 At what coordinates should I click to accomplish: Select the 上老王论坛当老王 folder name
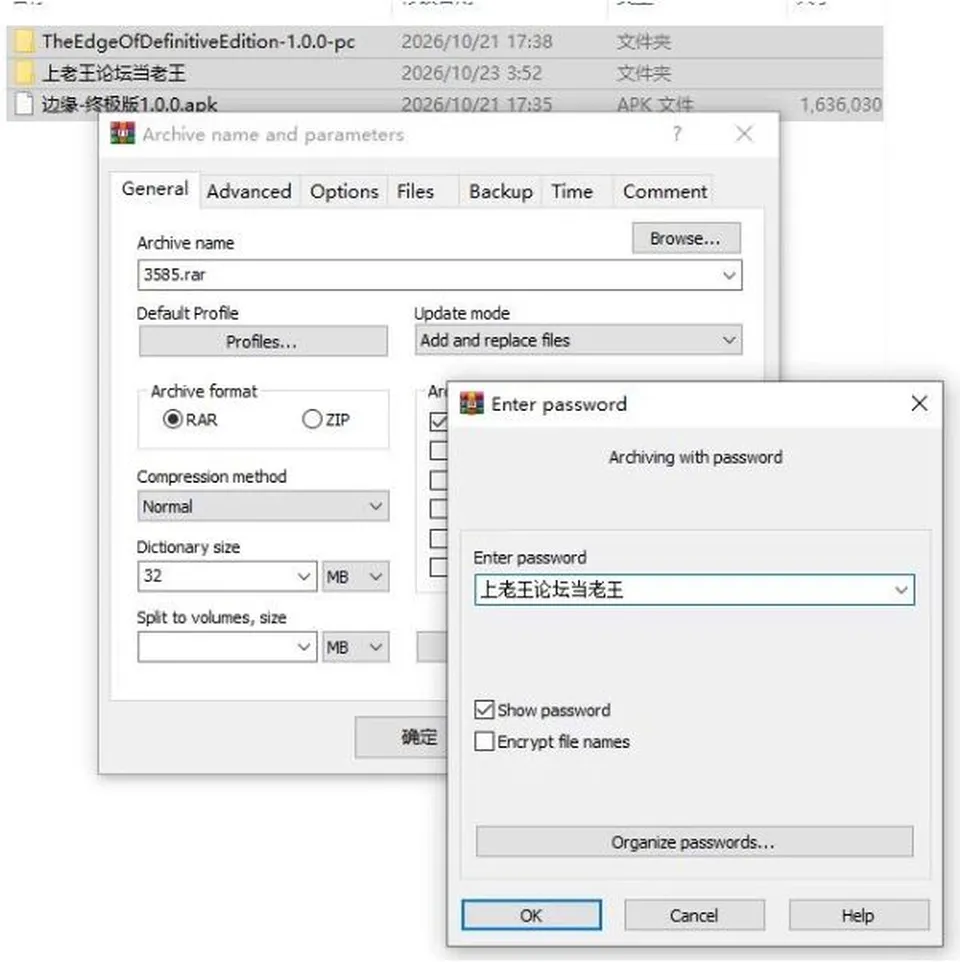click(113, 73)
